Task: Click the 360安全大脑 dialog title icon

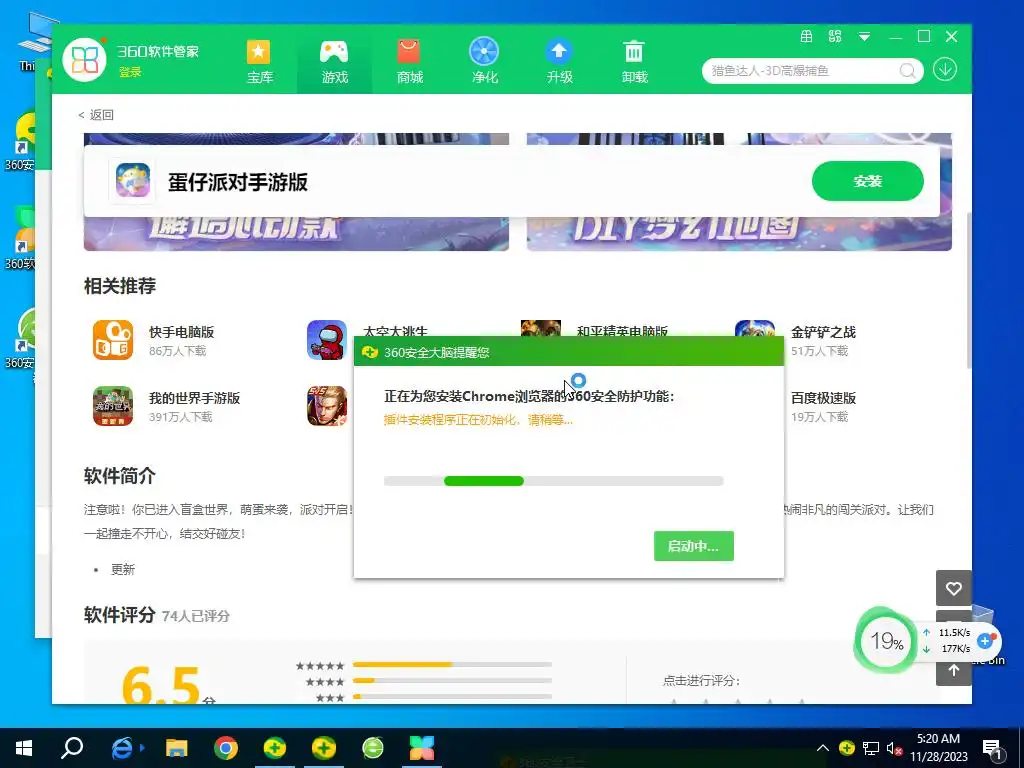Action: 370,352
